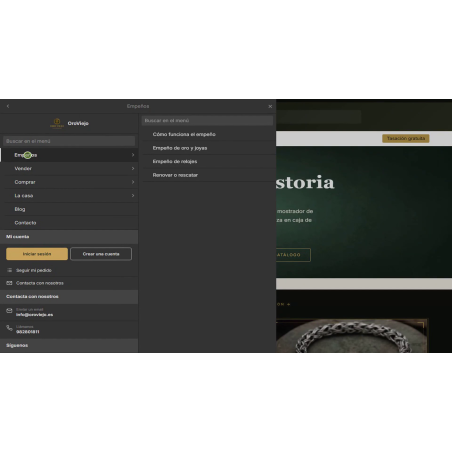Image resolution: width=452 pixels, height=452 pixels.
Task: Click the 'Tasación gratuita' button
Action: (x=406, y=138)
